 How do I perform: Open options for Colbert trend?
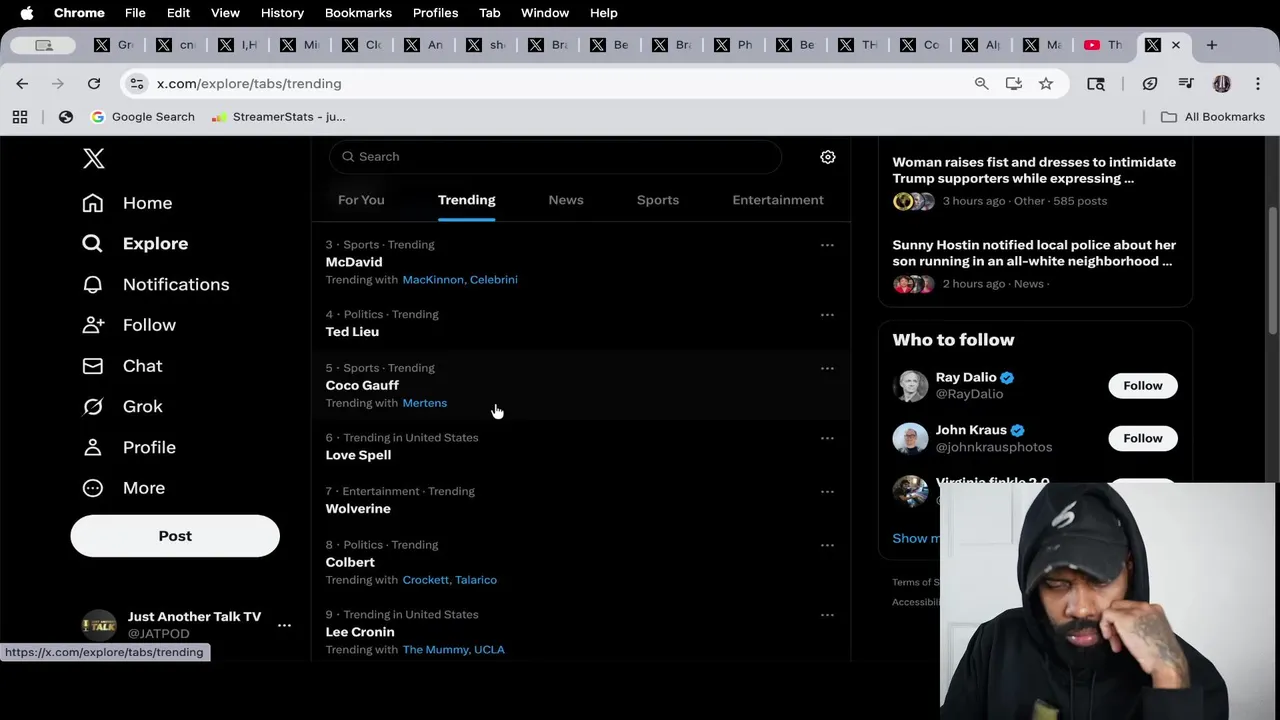click(827, 545)
